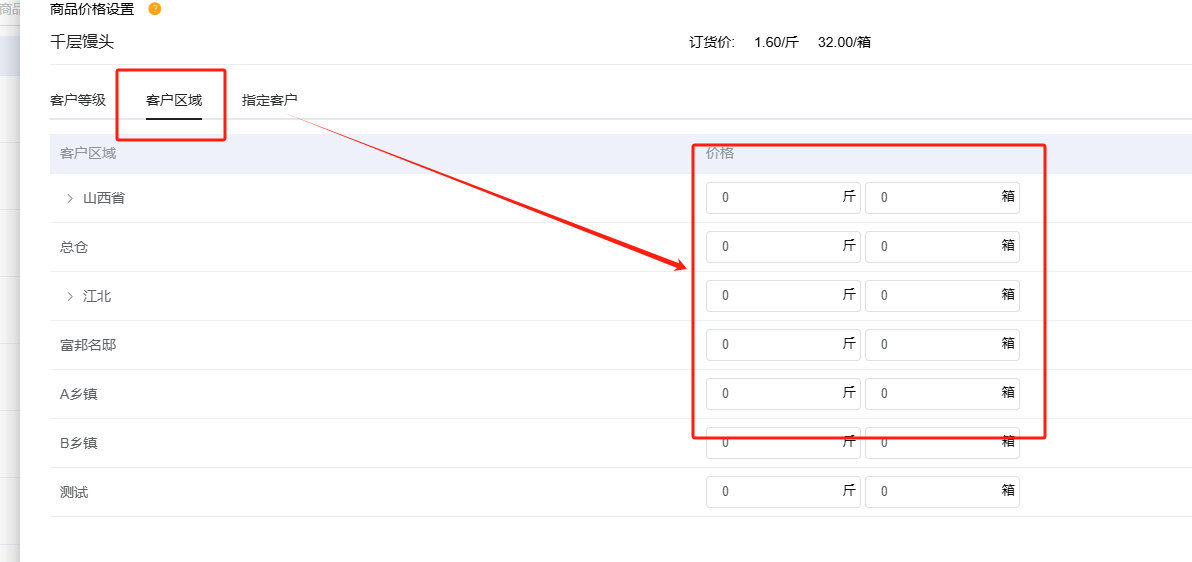Expand the 江北 region row
Viewport: 1192px width, 562px height.
pos(70,296)
